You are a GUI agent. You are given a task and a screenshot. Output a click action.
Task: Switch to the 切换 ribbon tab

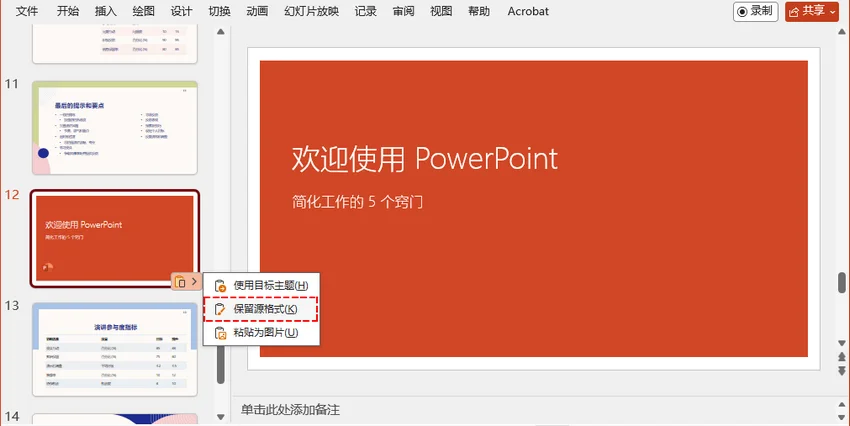tap(219, 11)
